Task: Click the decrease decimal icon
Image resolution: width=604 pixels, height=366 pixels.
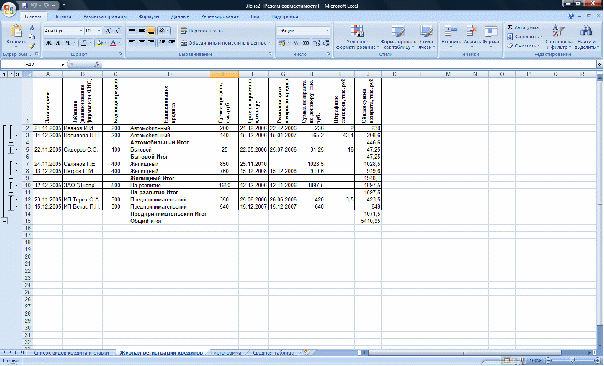Action: pos(326,43)
